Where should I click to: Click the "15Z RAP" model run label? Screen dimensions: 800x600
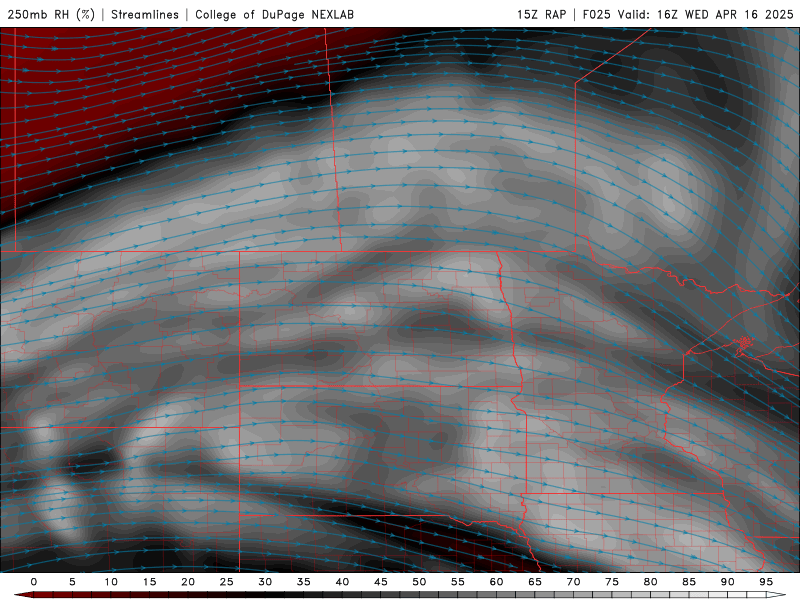pyautogui.click(x=541, y=14)
